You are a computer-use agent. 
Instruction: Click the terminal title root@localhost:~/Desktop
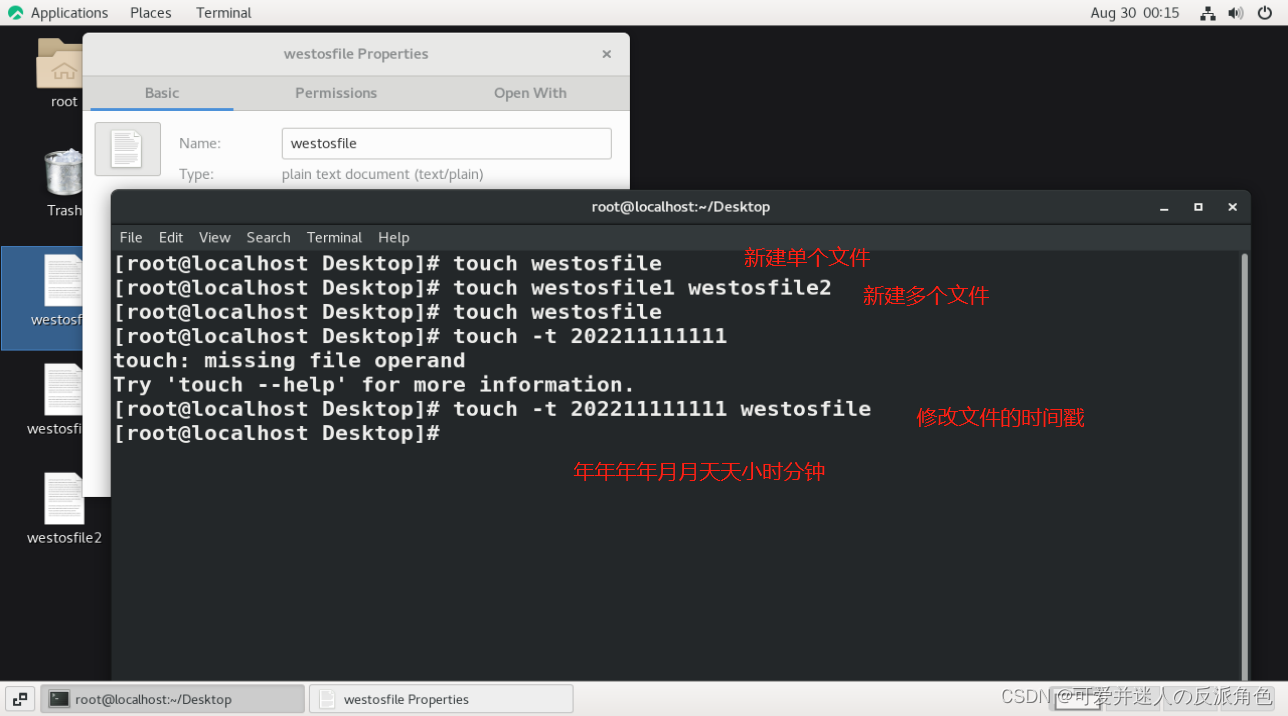tap(680, 207)
